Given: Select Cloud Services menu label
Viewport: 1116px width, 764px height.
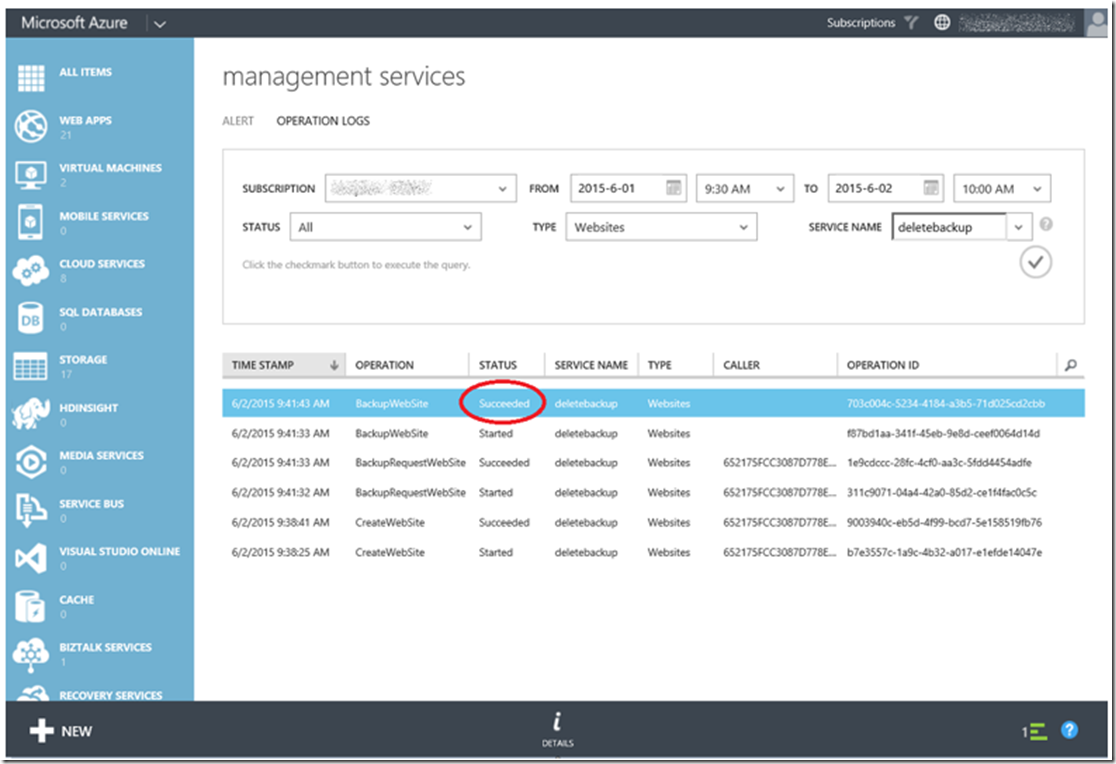Looking at the screenshot, I should (x=102, y=264).
